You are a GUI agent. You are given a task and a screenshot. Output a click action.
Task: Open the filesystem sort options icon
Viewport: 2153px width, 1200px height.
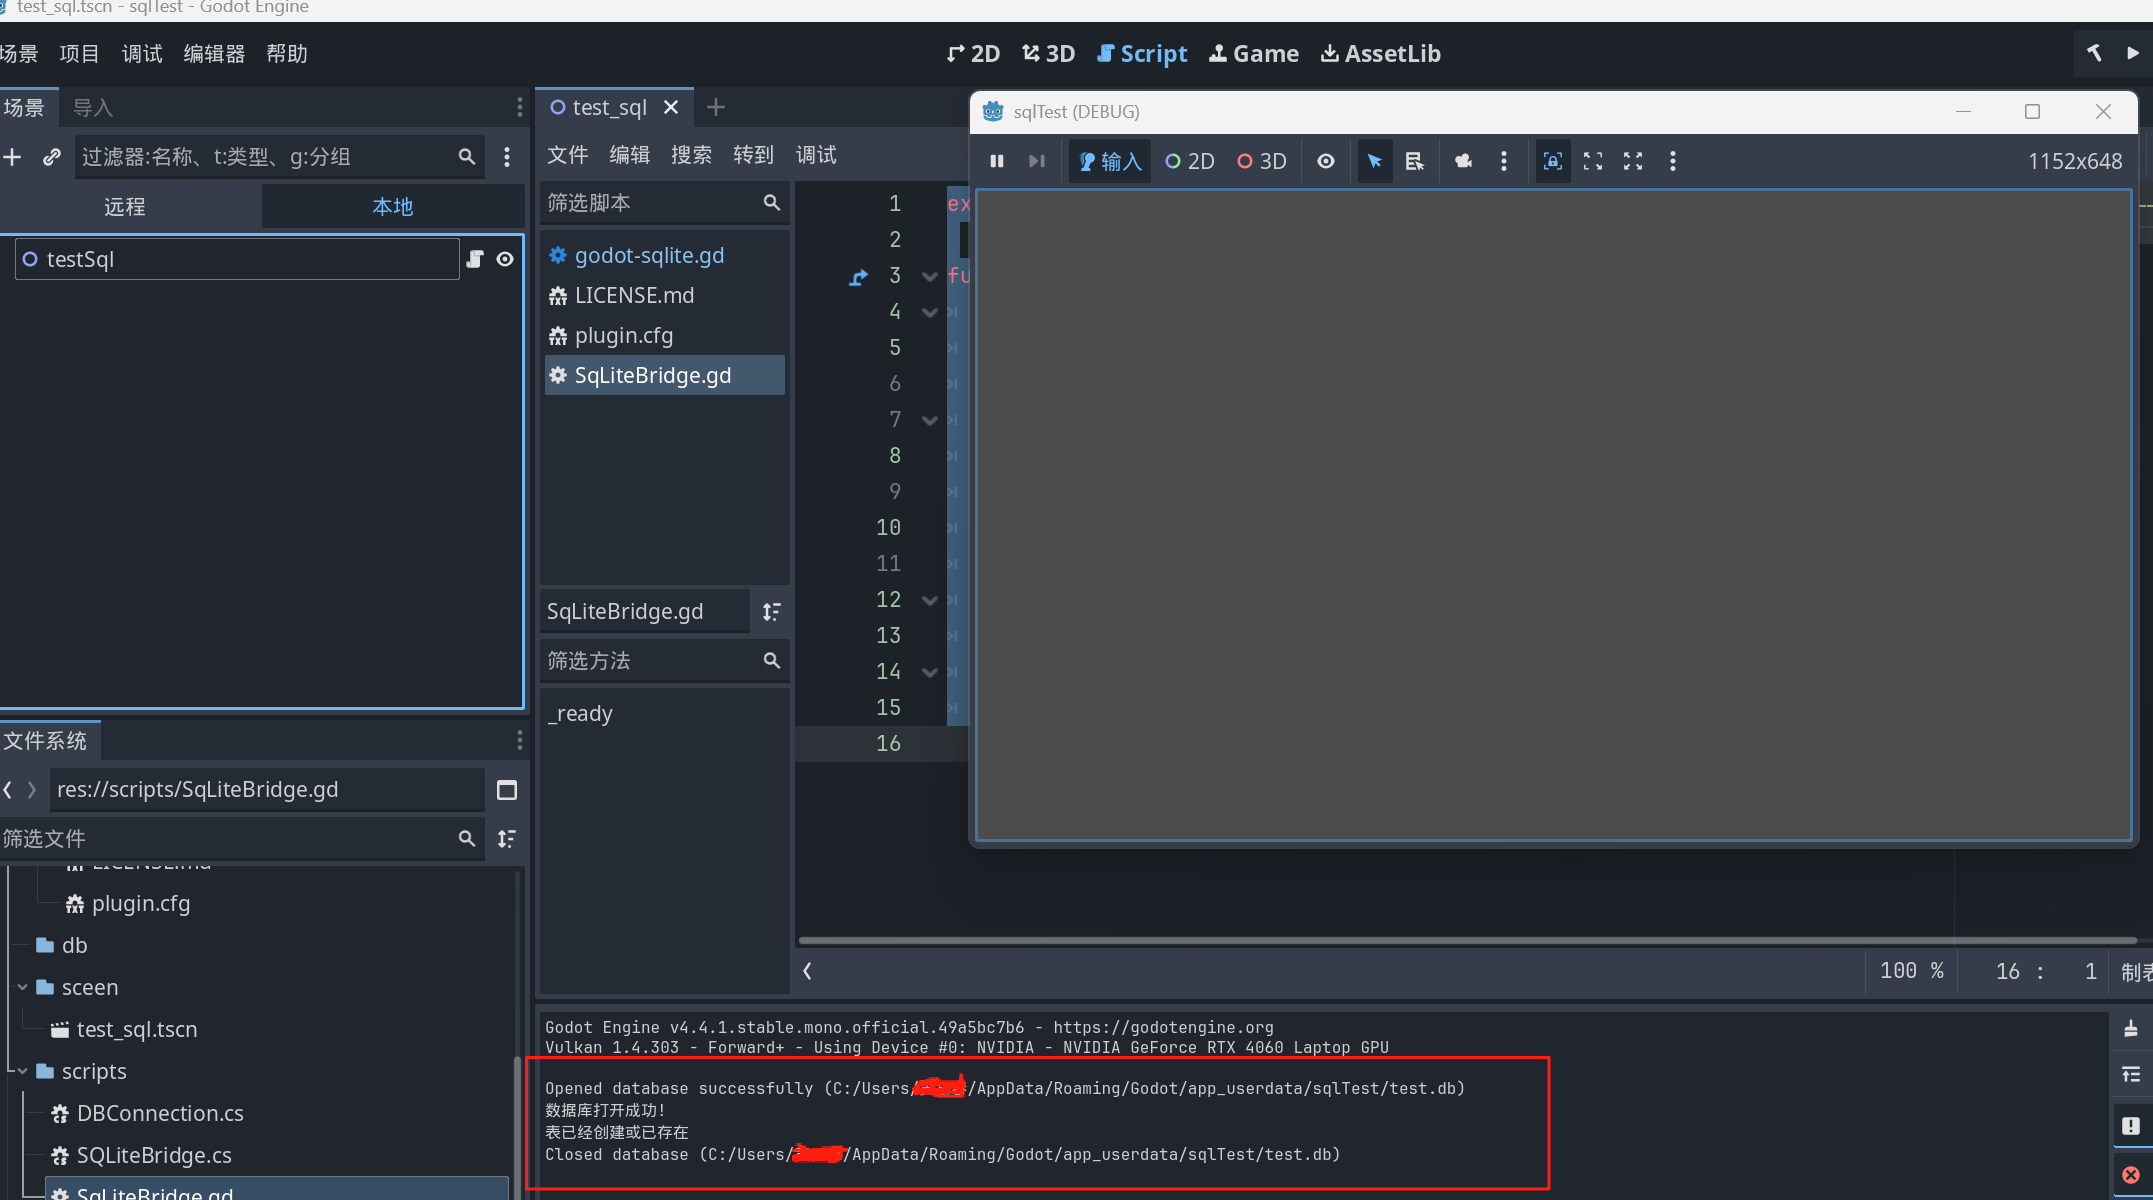point(507,839)
